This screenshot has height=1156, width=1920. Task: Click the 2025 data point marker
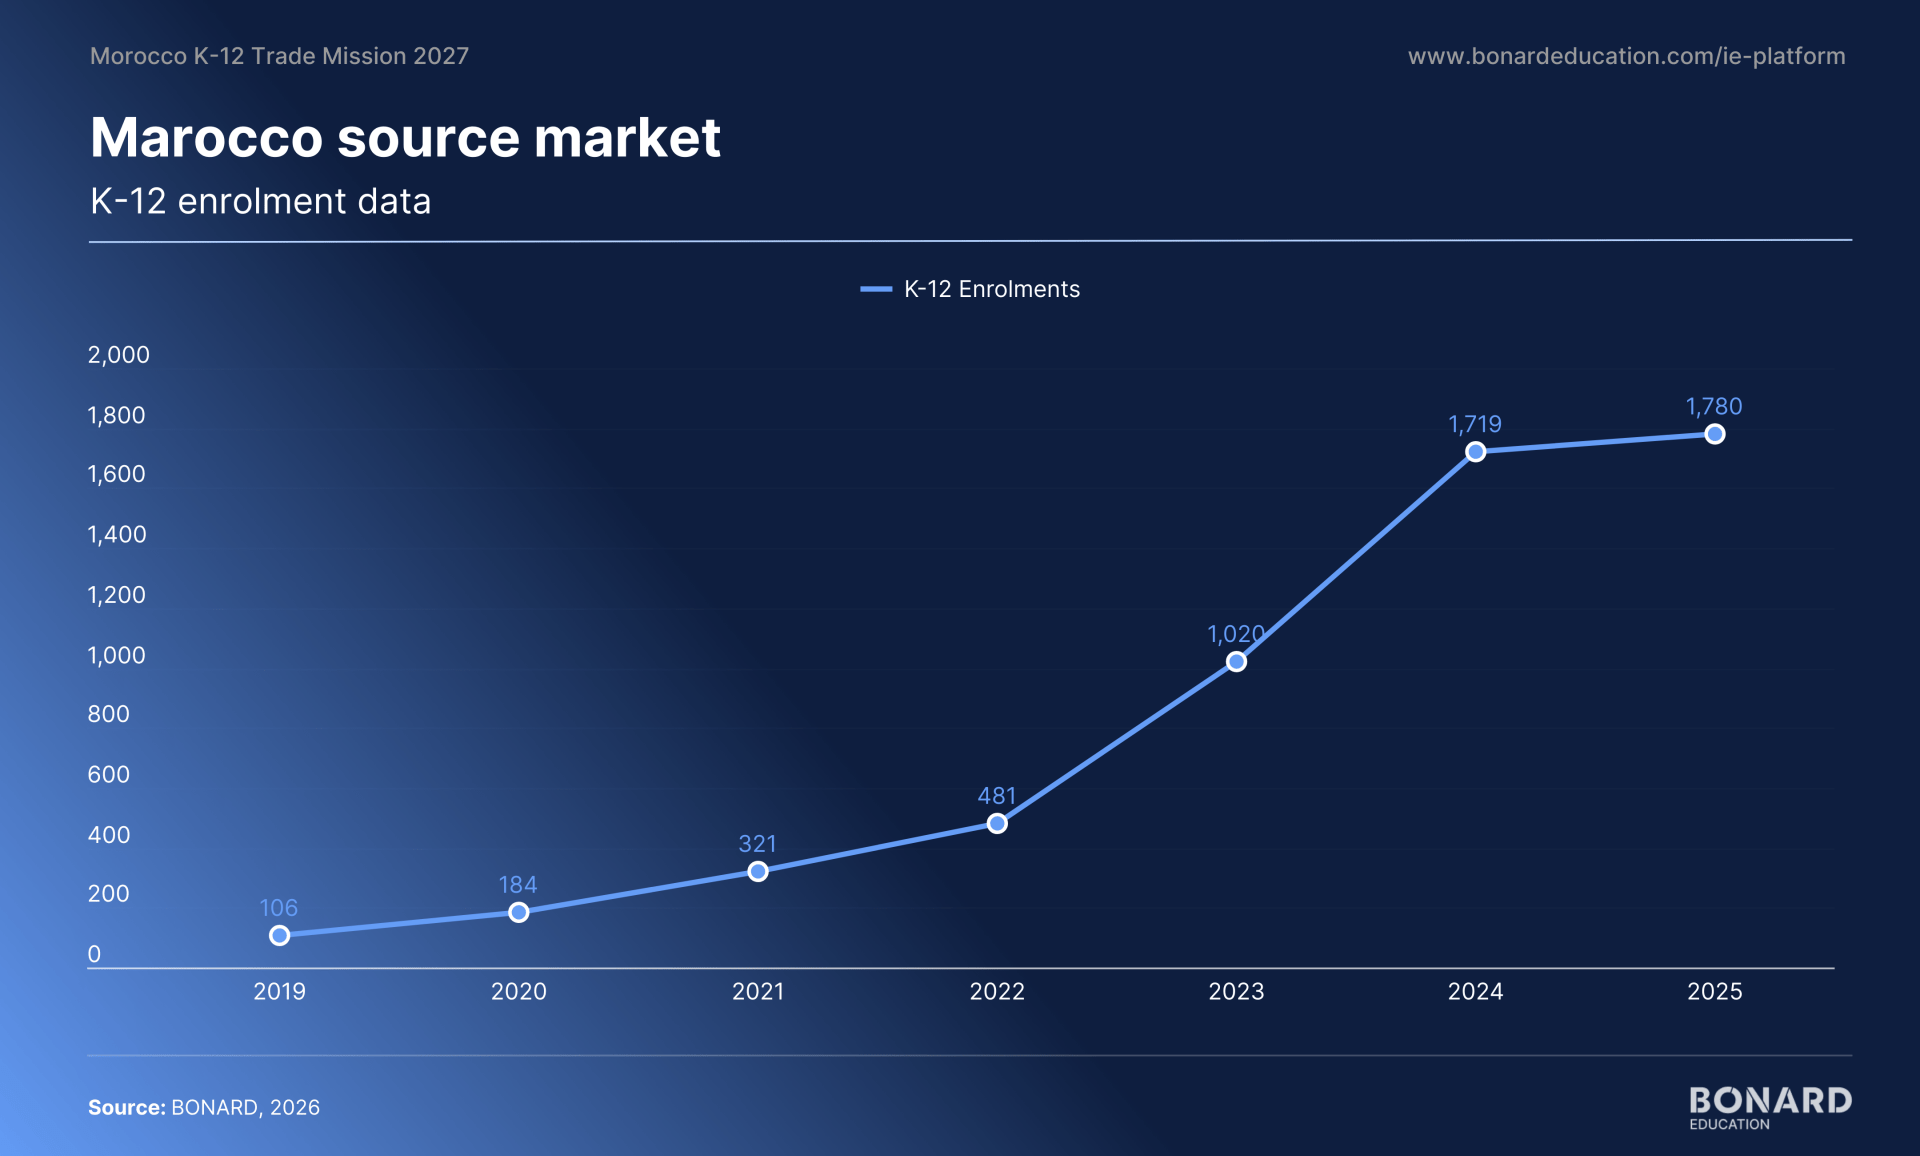pos(1715,434)
